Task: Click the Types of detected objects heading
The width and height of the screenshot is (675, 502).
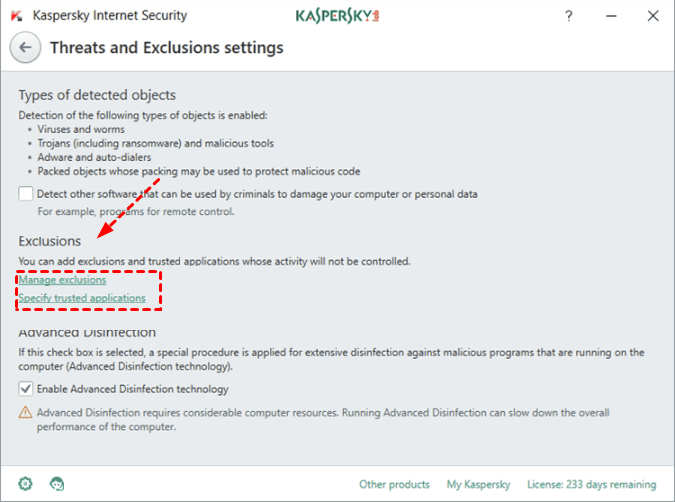Action: coord(97,95)
